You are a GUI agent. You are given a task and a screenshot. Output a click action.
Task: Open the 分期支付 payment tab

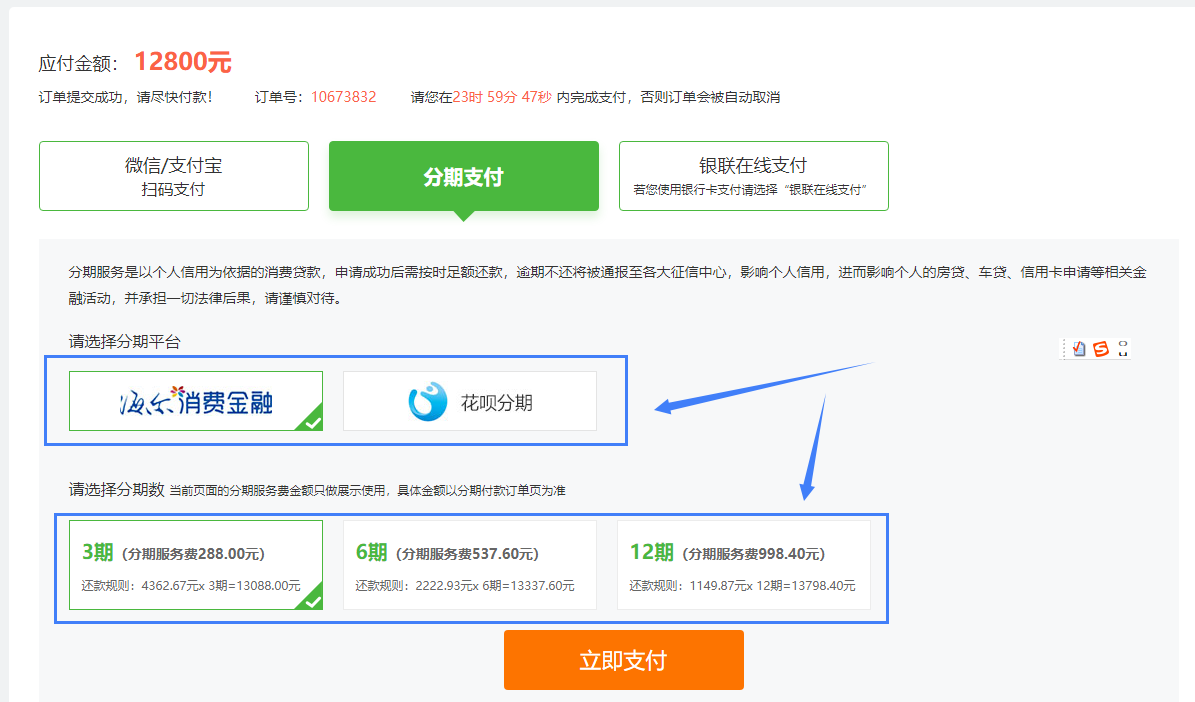click(463, 177)
